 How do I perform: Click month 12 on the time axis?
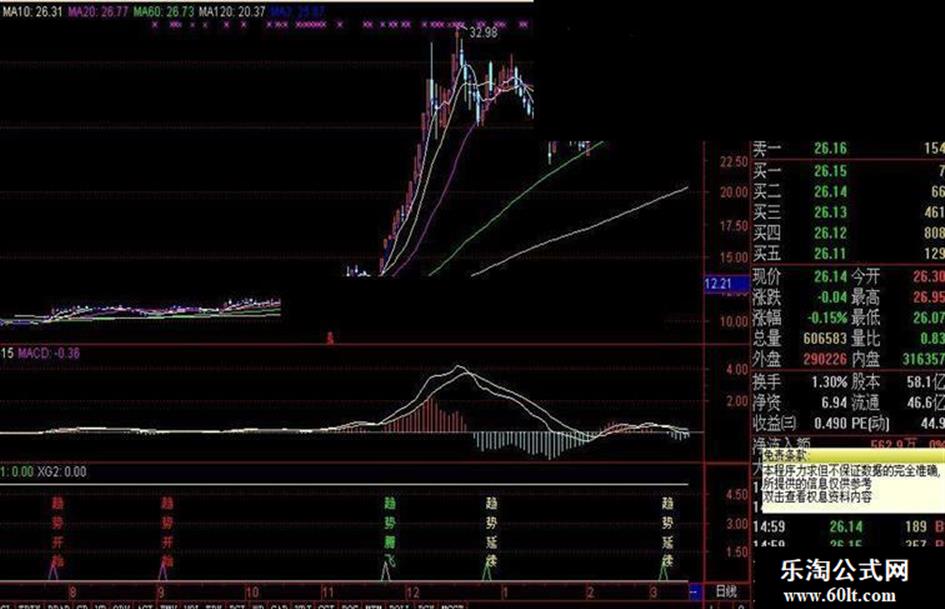tap(412, 592)
